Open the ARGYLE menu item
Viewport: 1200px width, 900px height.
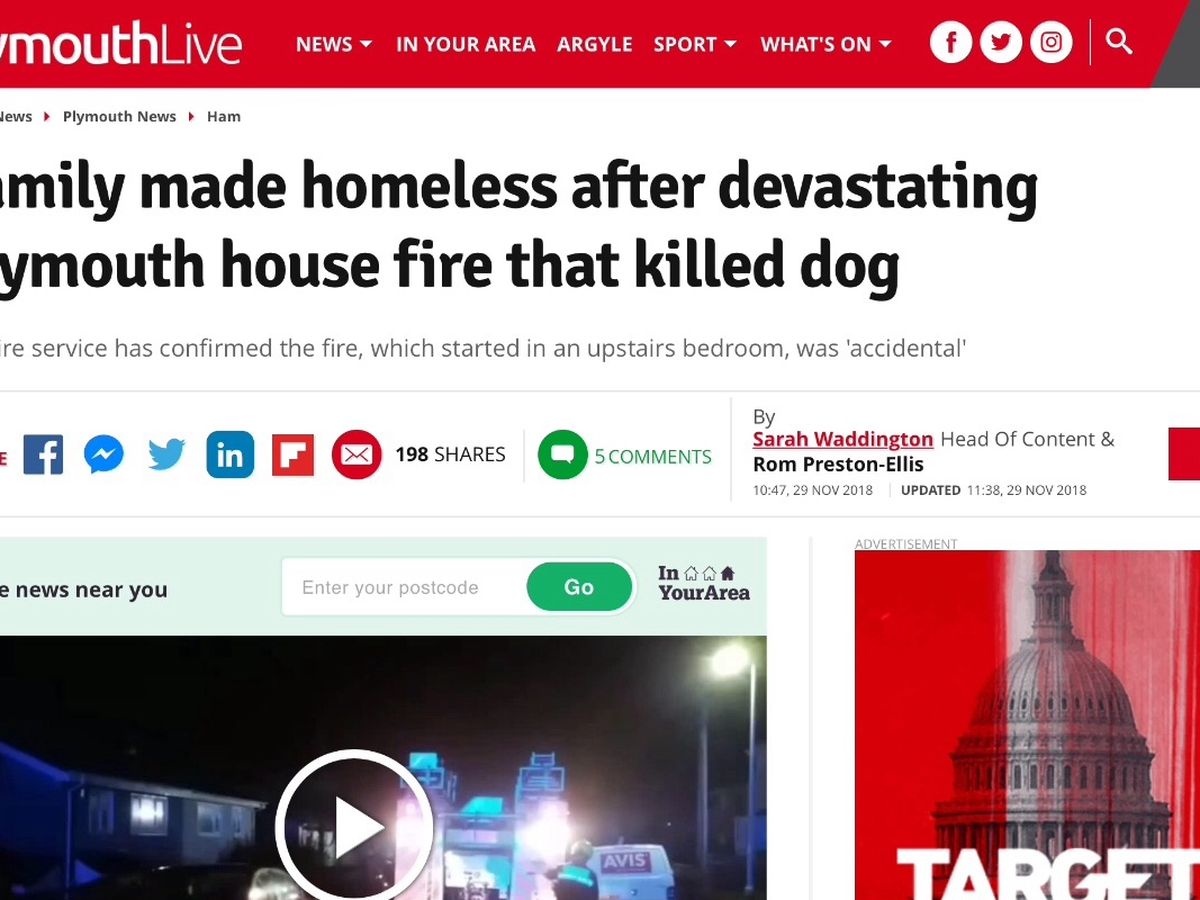pyautogui.click(x=595, y=44)
